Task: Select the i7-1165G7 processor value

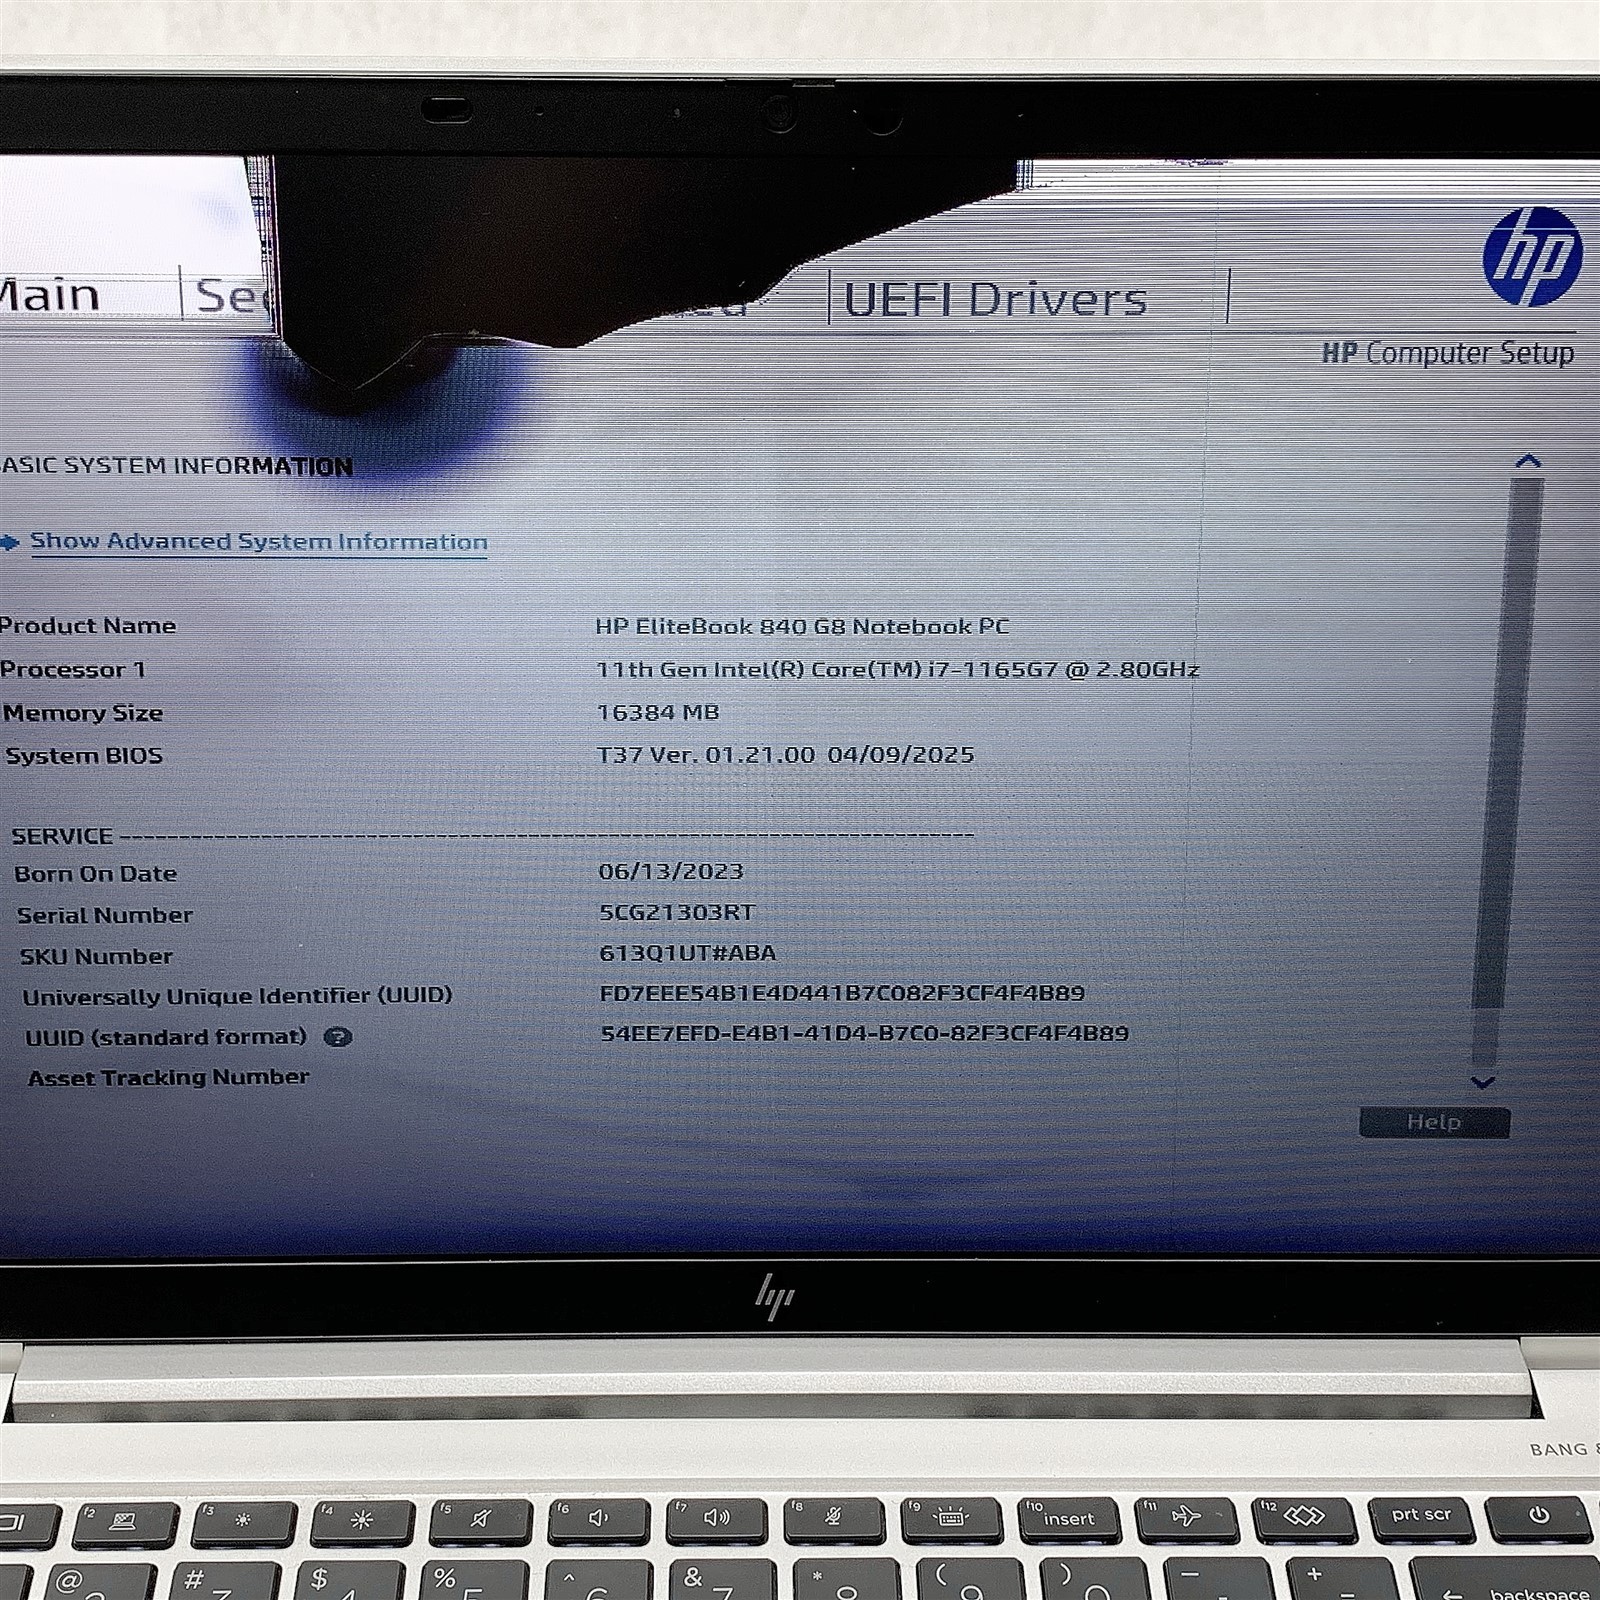Action: click(897, 669)
